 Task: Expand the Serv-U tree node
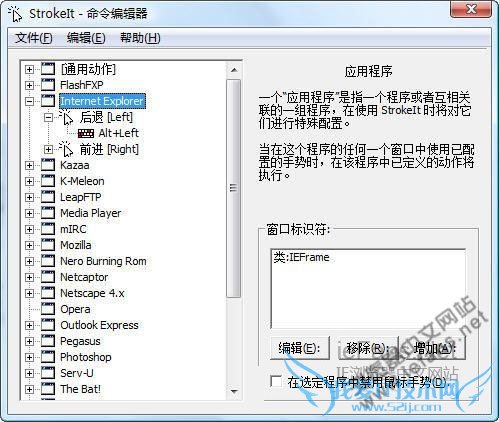29,373
